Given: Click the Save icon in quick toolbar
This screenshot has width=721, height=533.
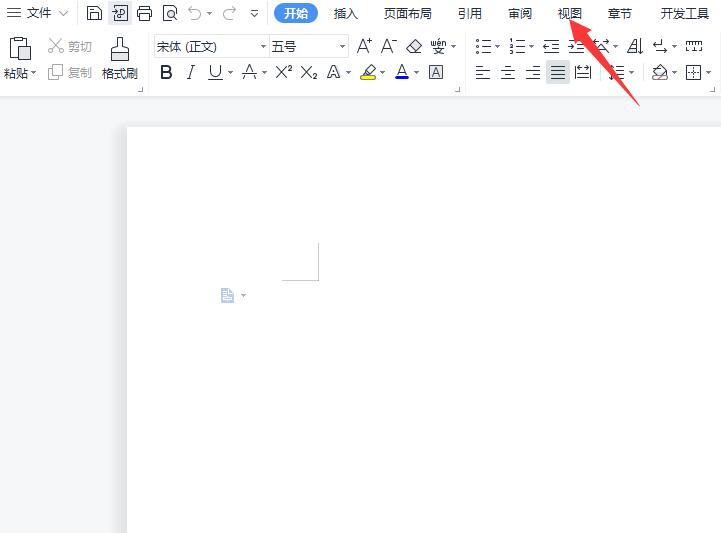Looking at the screenshot, I should click(x=94, y=13).
